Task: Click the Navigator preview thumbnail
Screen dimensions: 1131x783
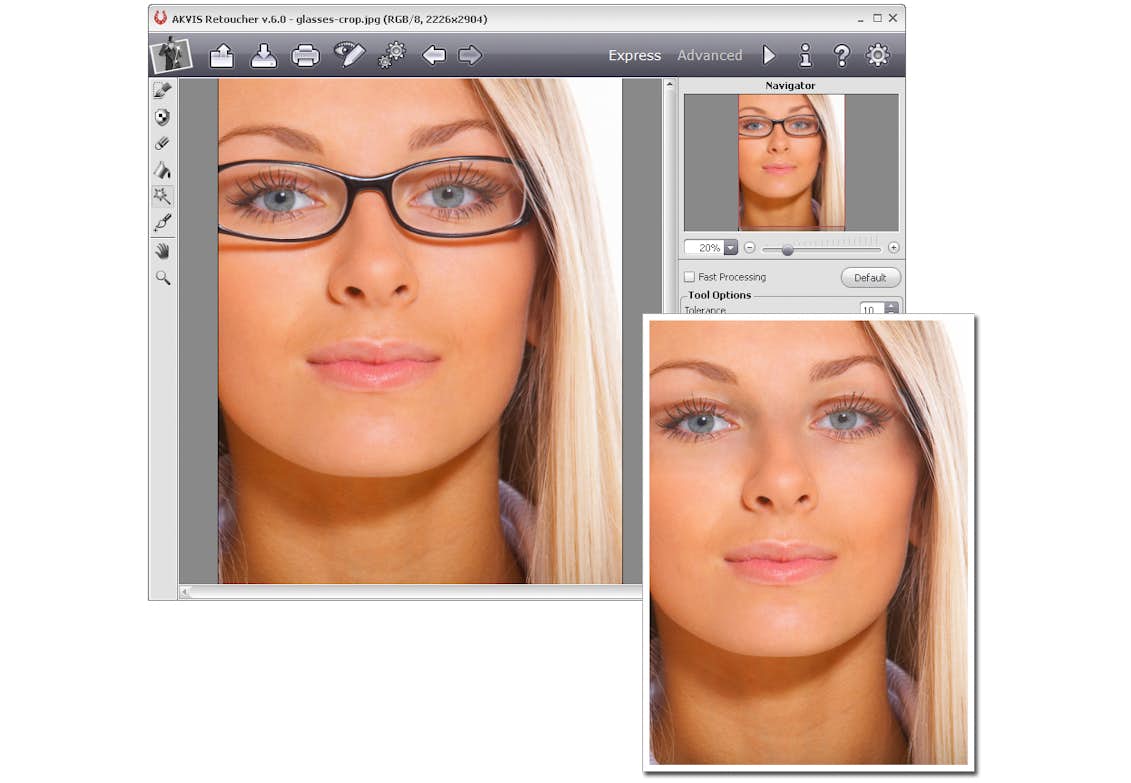Action: 791,162
